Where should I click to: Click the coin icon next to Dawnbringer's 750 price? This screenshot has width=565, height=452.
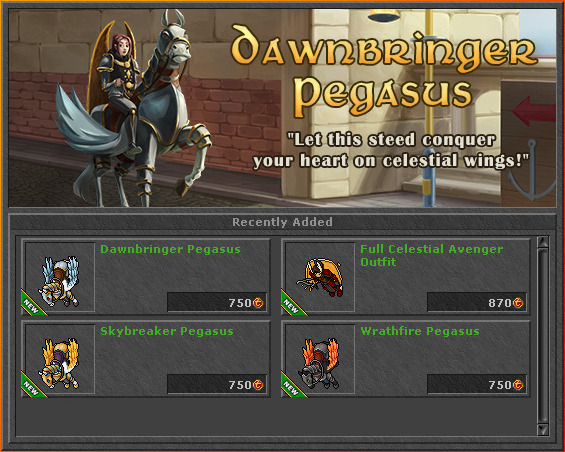(x=258, y=303)
